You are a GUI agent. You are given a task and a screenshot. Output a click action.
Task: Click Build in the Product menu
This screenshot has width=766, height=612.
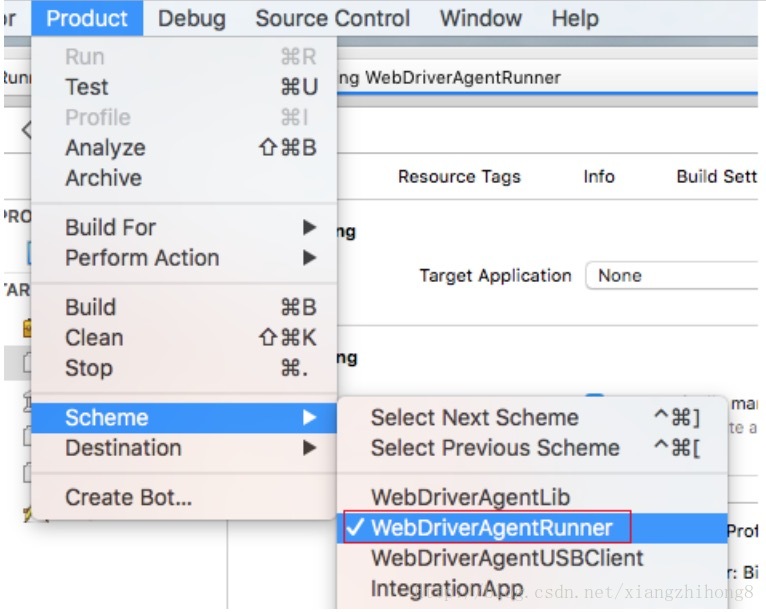90,308
